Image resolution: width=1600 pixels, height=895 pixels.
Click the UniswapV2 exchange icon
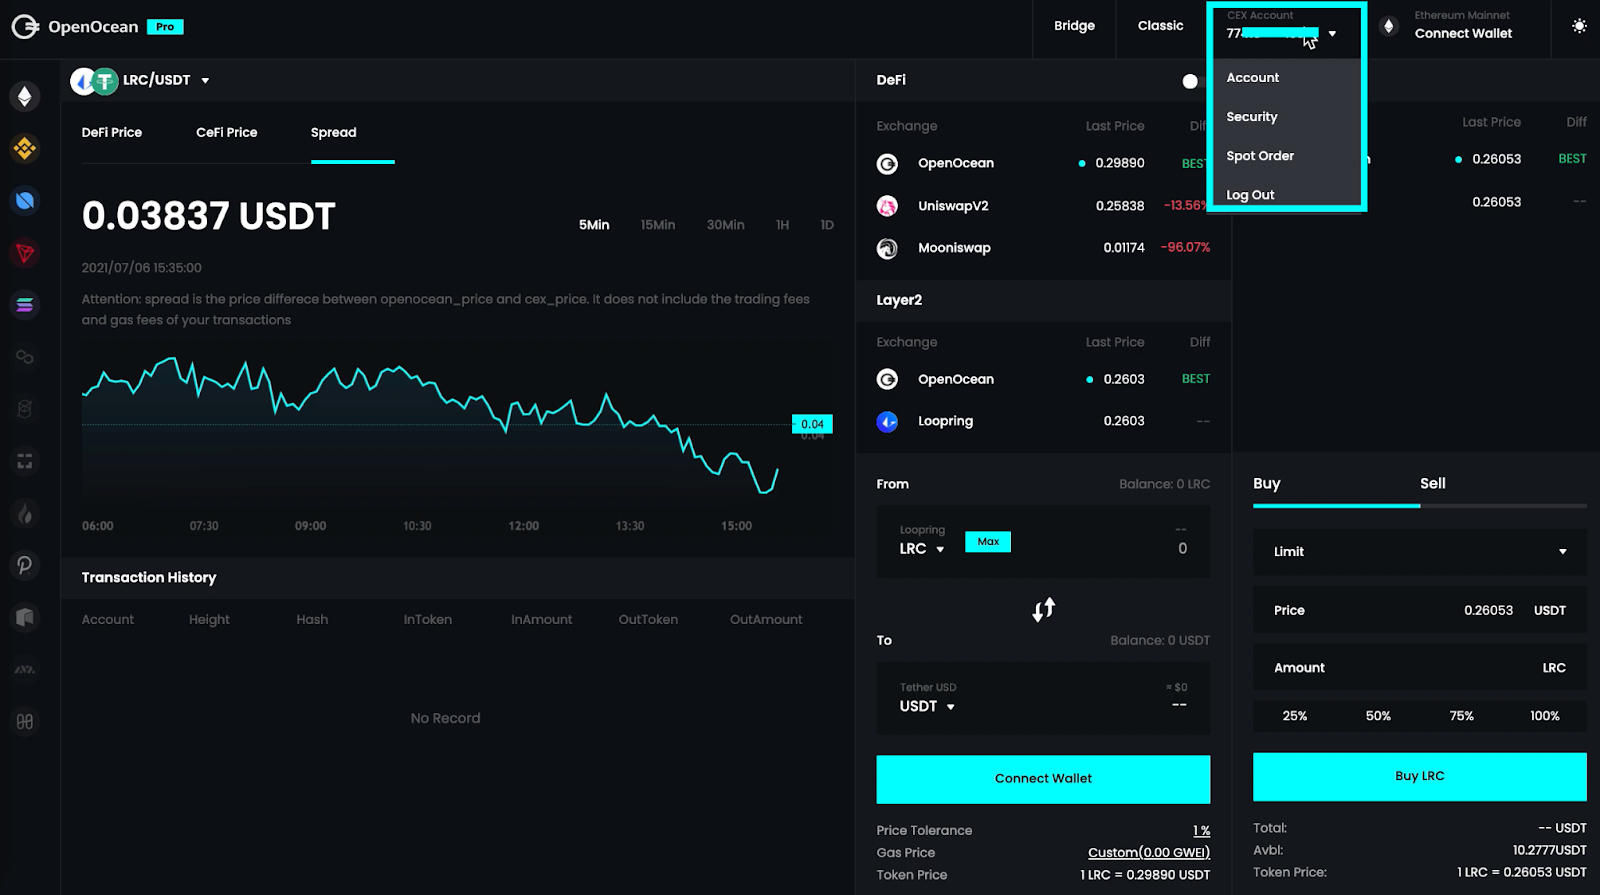click(887, 206)
